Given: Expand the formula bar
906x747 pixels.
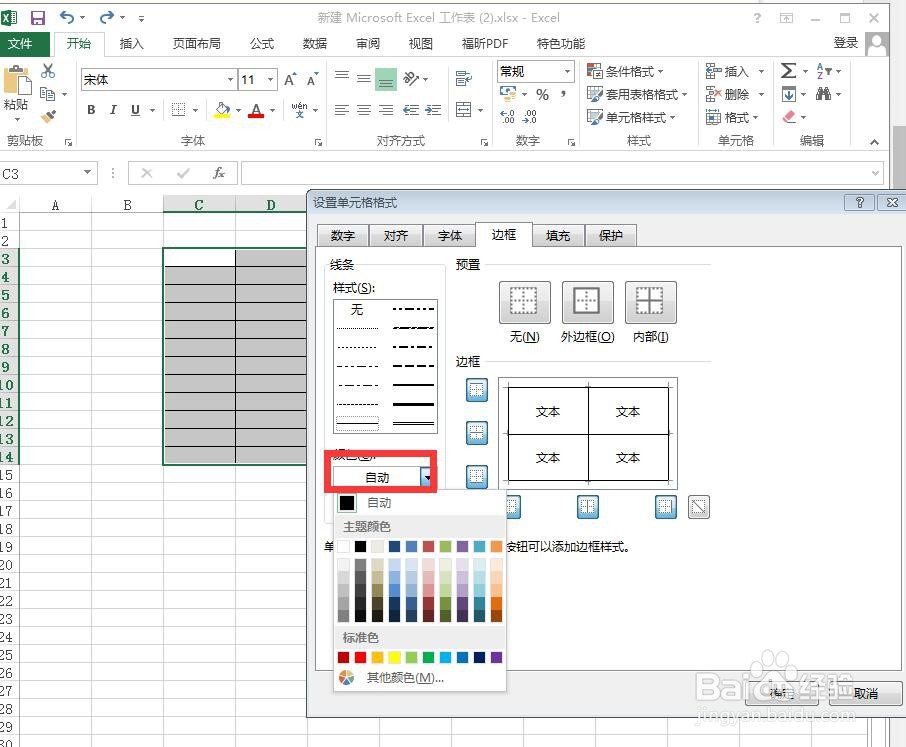Looking at the screenshot, I should [x=875, y=173].
